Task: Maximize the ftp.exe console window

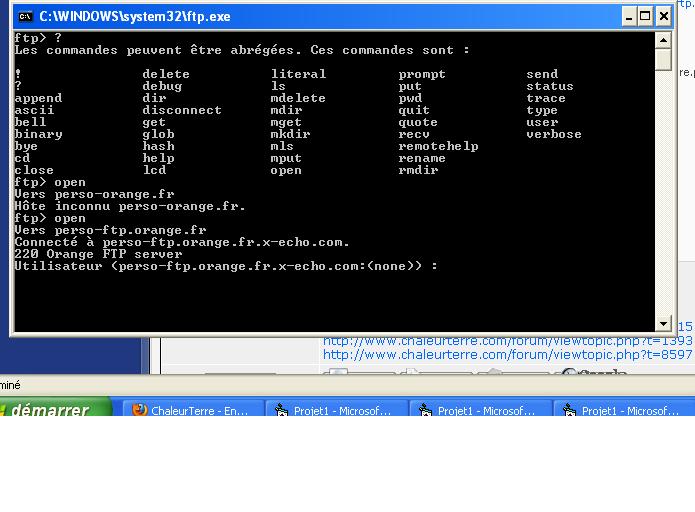Action: (x=646, y=16)
